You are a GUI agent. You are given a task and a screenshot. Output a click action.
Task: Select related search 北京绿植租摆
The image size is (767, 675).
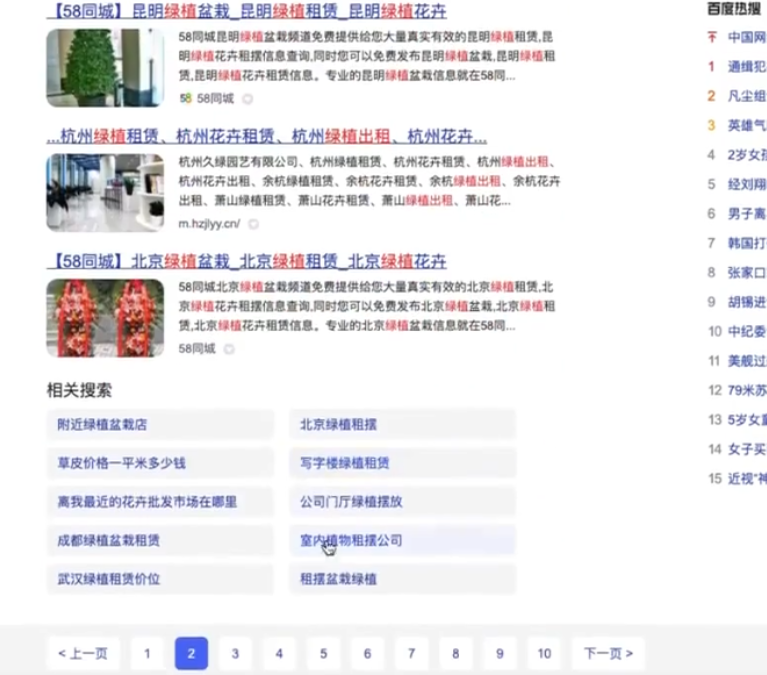[403, 425]
